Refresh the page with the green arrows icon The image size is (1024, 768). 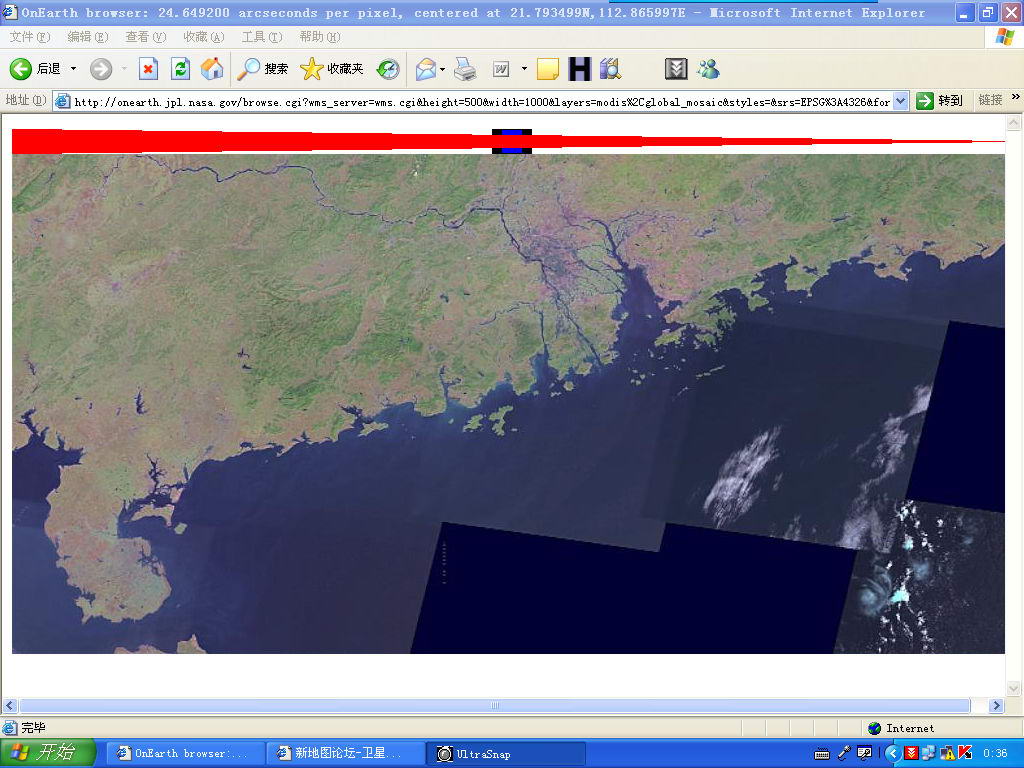pos(180,69)
